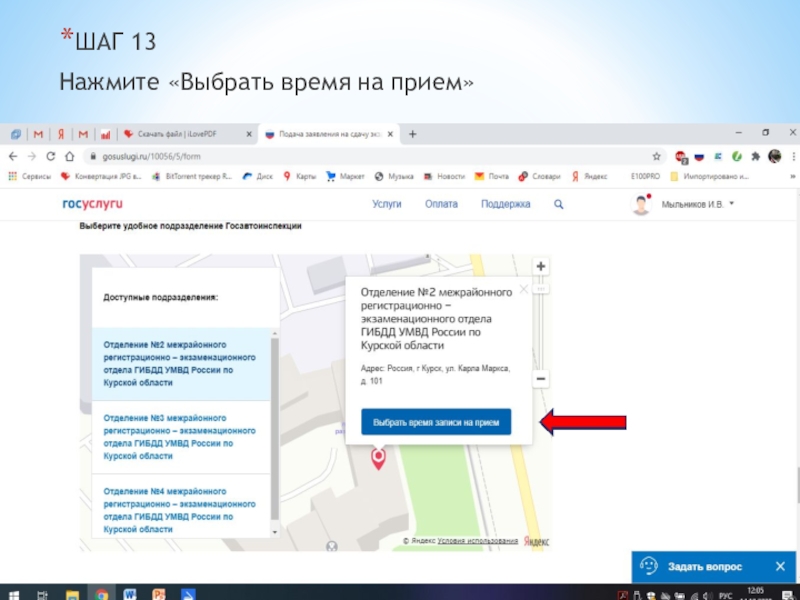800x600 pixels.
Task: Open the Услуги menu item
Action: [x=387, y=204]
